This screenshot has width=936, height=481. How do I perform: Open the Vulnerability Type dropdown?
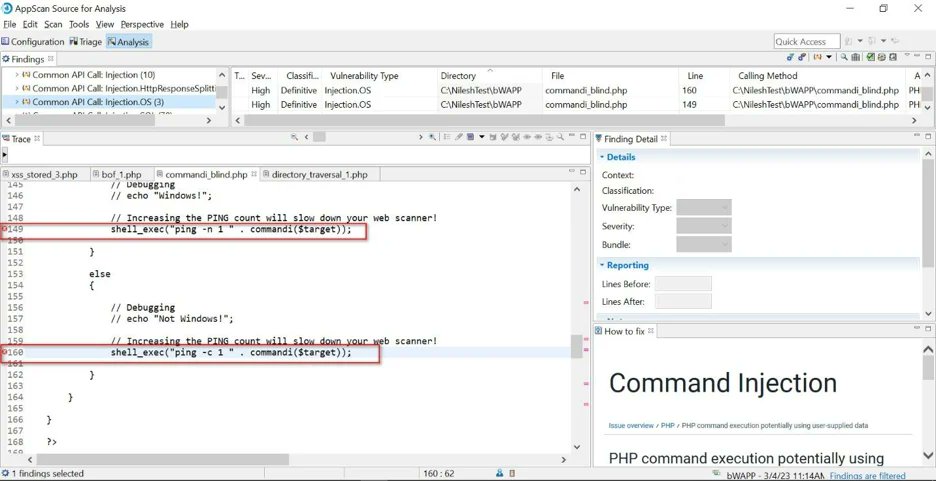(x=704, y=208)
